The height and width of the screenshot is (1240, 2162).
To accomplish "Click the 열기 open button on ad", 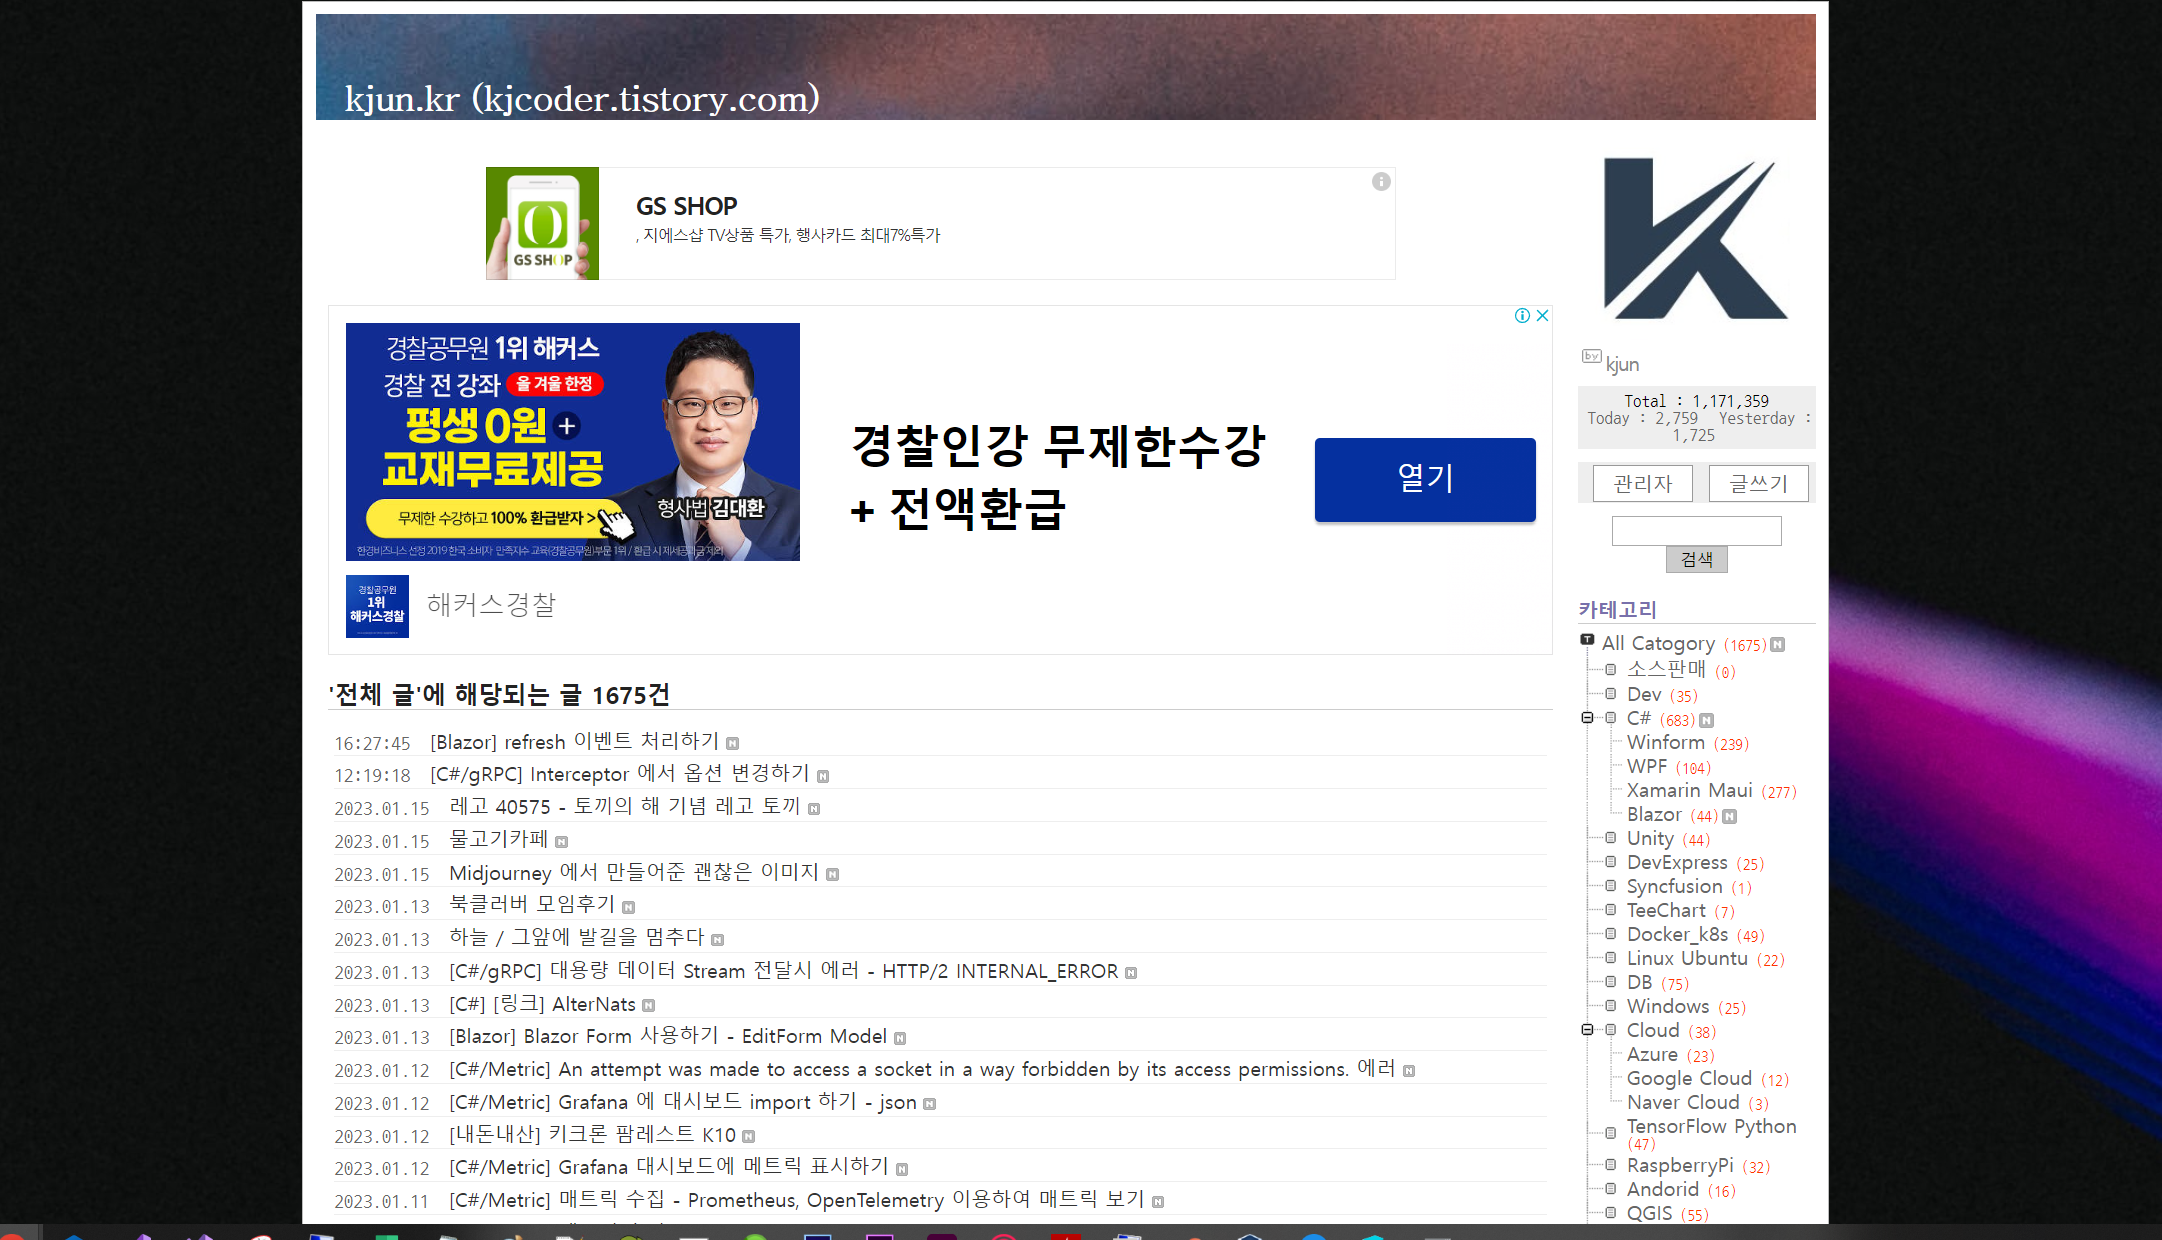I will [1424, 479].
